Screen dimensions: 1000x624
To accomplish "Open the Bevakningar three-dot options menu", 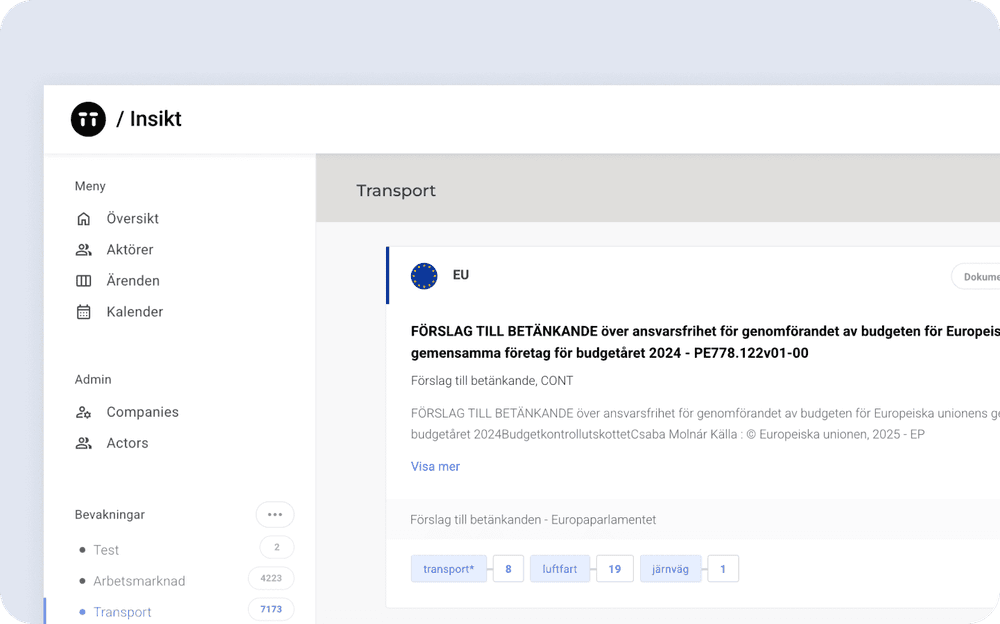I will (x=275, y=515).
